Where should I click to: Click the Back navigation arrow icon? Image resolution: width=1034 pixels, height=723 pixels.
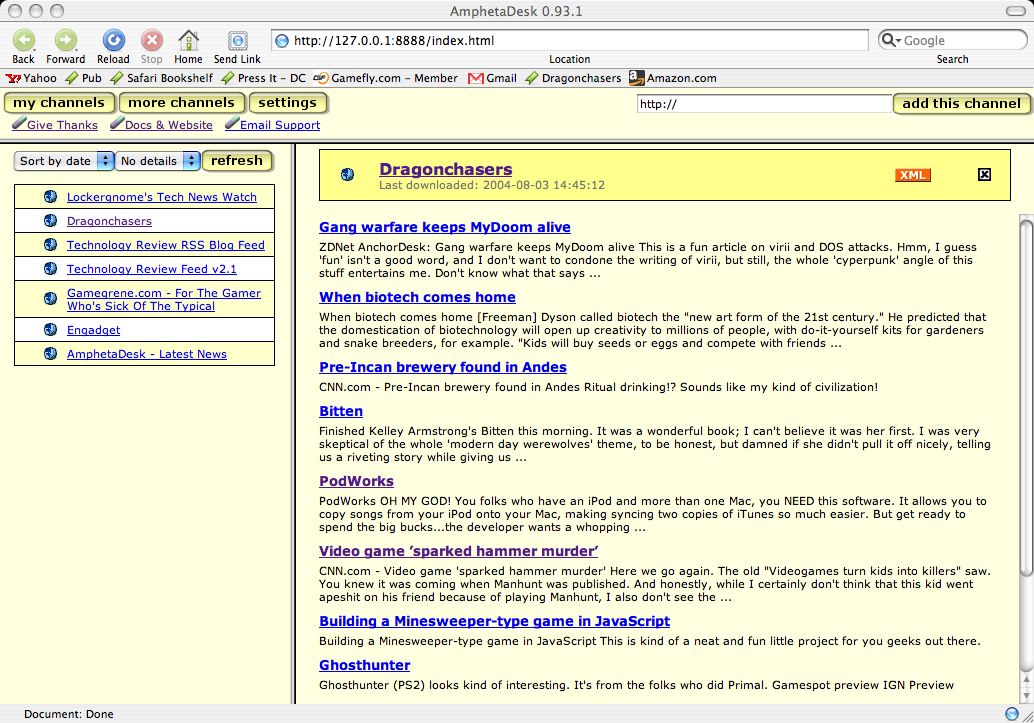pyautogui.click(x=23, y=40)
